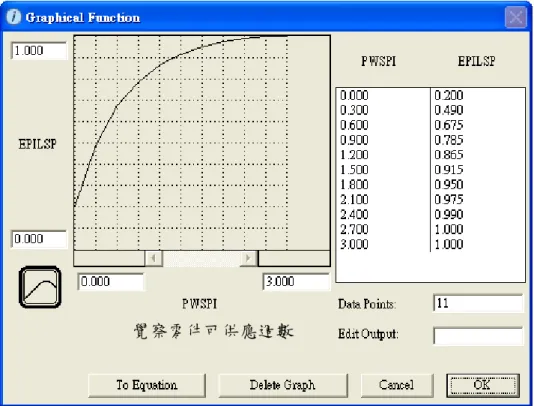Click the Cancel button
The image size is (534, 406).
397,385
